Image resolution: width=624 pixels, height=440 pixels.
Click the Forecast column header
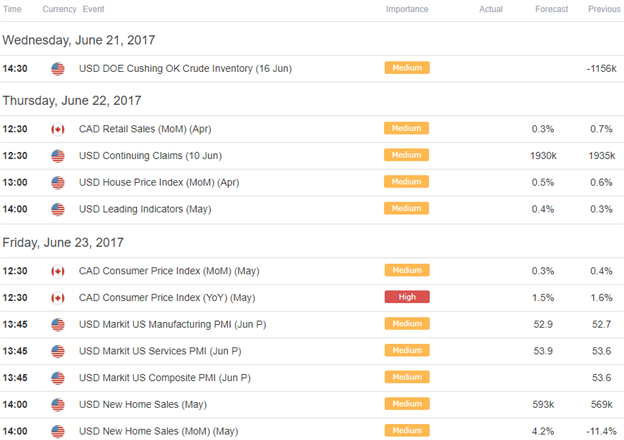pyautogui.click(x=551, y=9)
